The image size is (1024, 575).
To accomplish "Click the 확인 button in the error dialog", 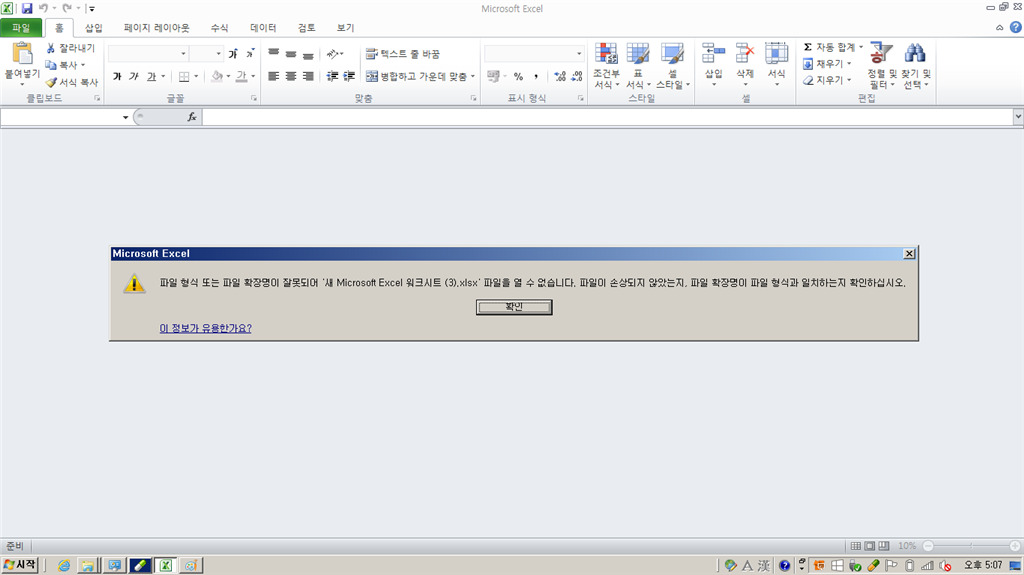I will point(514,306).
